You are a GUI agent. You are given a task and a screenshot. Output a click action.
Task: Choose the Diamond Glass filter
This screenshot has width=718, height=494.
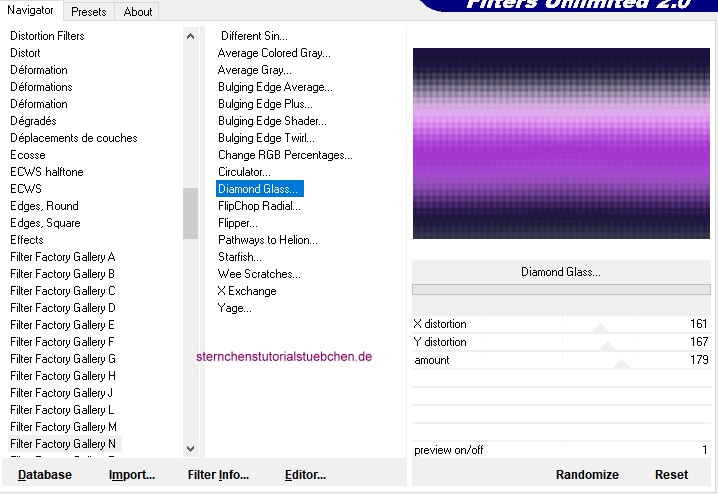click(x=260, y=189)
